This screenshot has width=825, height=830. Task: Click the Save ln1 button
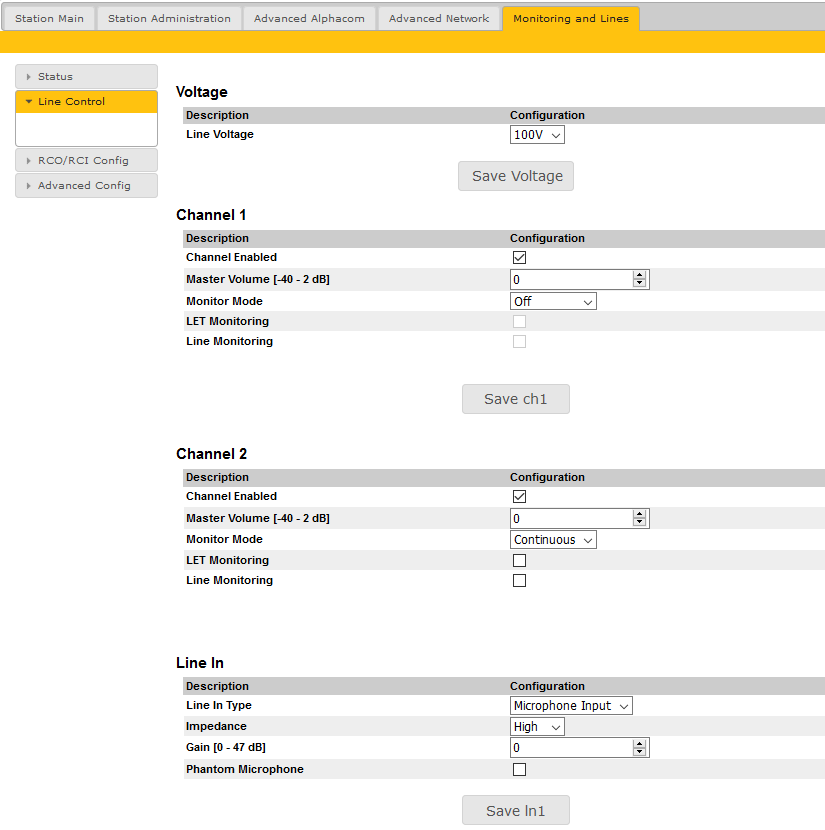(515, 811)
